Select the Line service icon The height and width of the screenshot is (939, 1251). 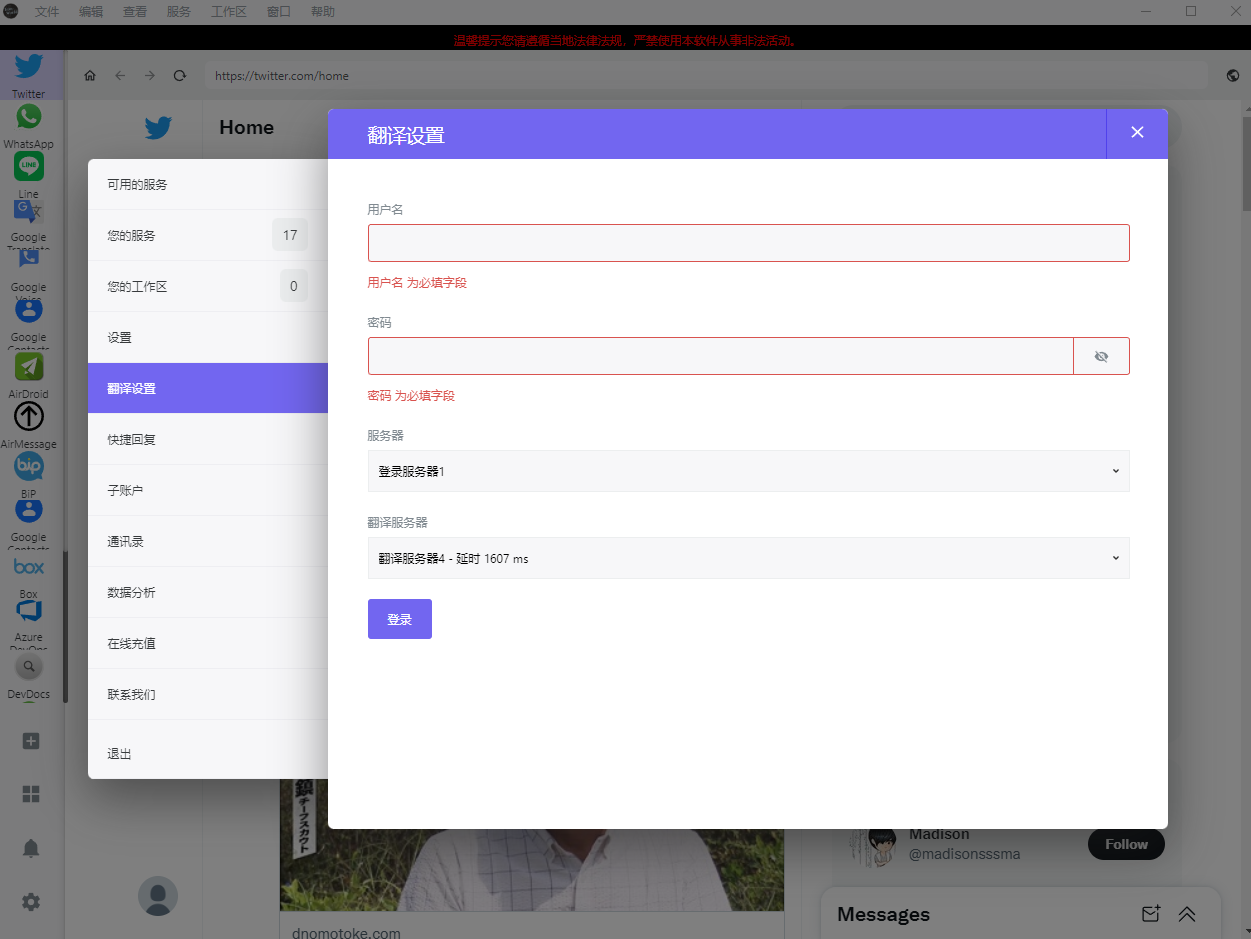pos(28,166)
